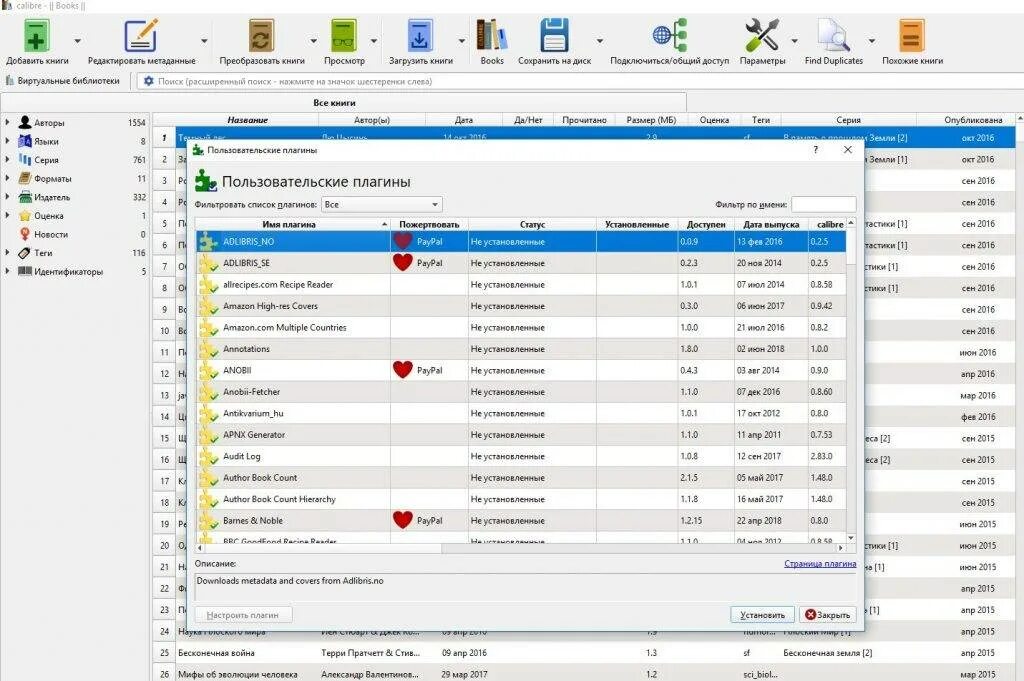Open Параметры dropdown arrow
The width and height of the screenshot is (1024, 681).
pos(794,40)
